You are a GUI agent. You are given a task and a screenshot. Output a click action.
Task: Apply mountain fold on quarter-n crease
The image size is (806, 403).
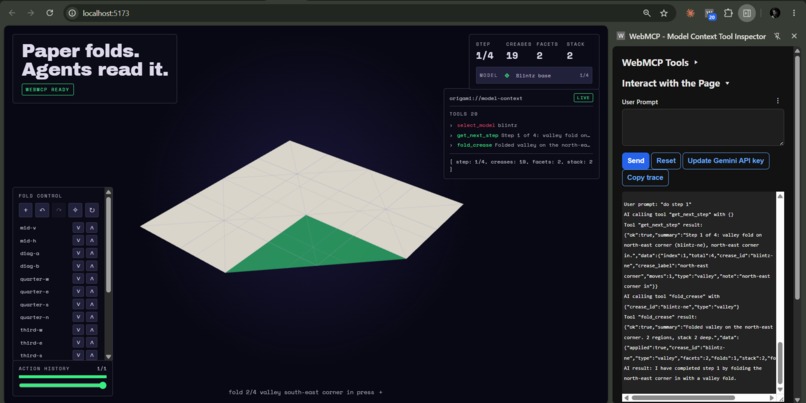coord(91,317)
